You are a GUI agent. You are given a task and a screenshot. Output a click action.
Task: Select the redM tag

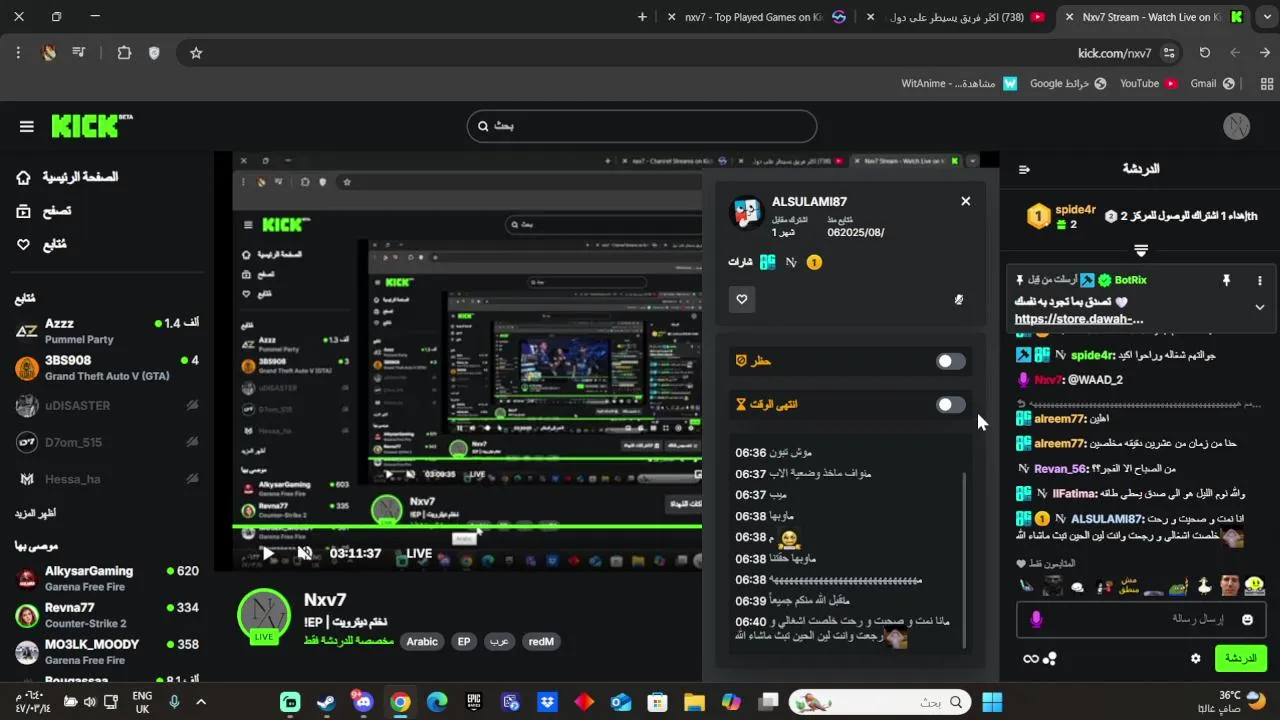(541, 642)
